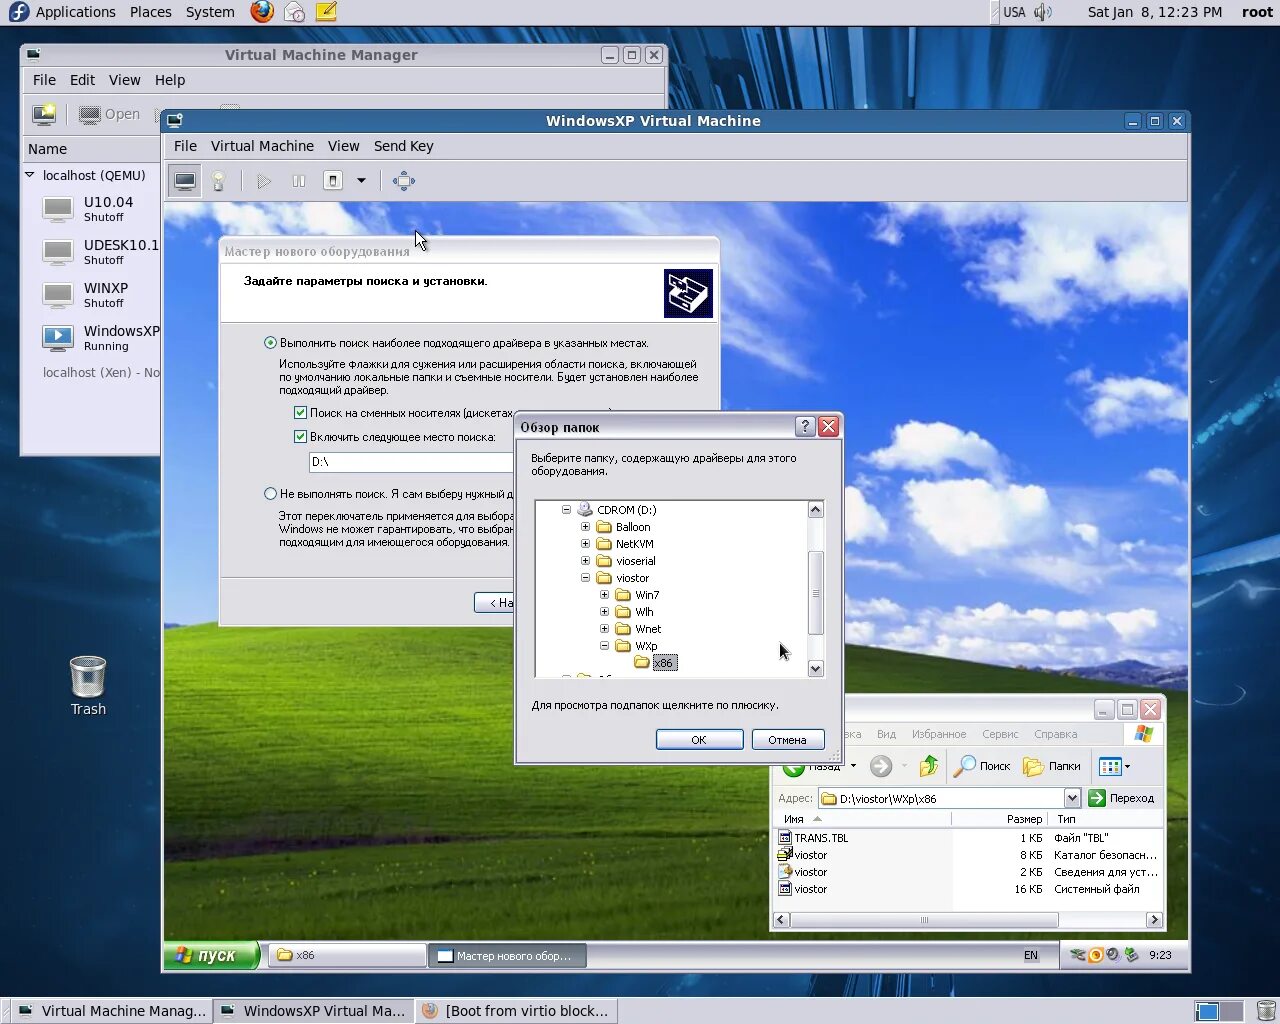This screenshot has height=1024, width=1280.
Task: Open View menu in WindowsXP VM window
Action: [343, 146]
